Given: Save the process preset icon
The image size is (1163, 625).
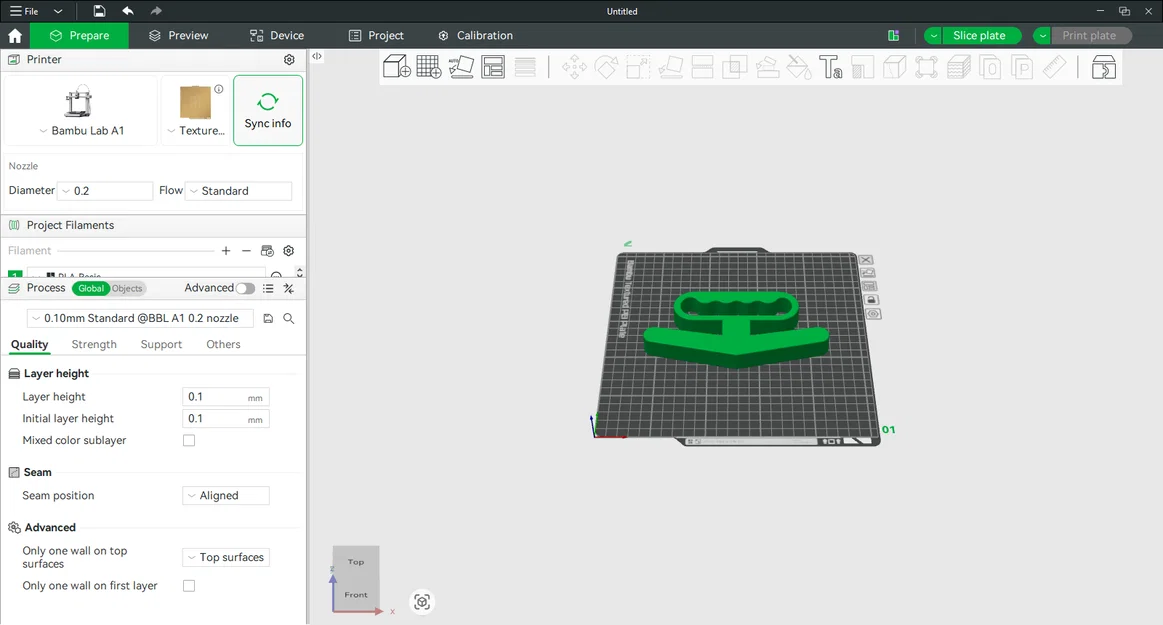Looking at the screenshot, I should point(268,318).
